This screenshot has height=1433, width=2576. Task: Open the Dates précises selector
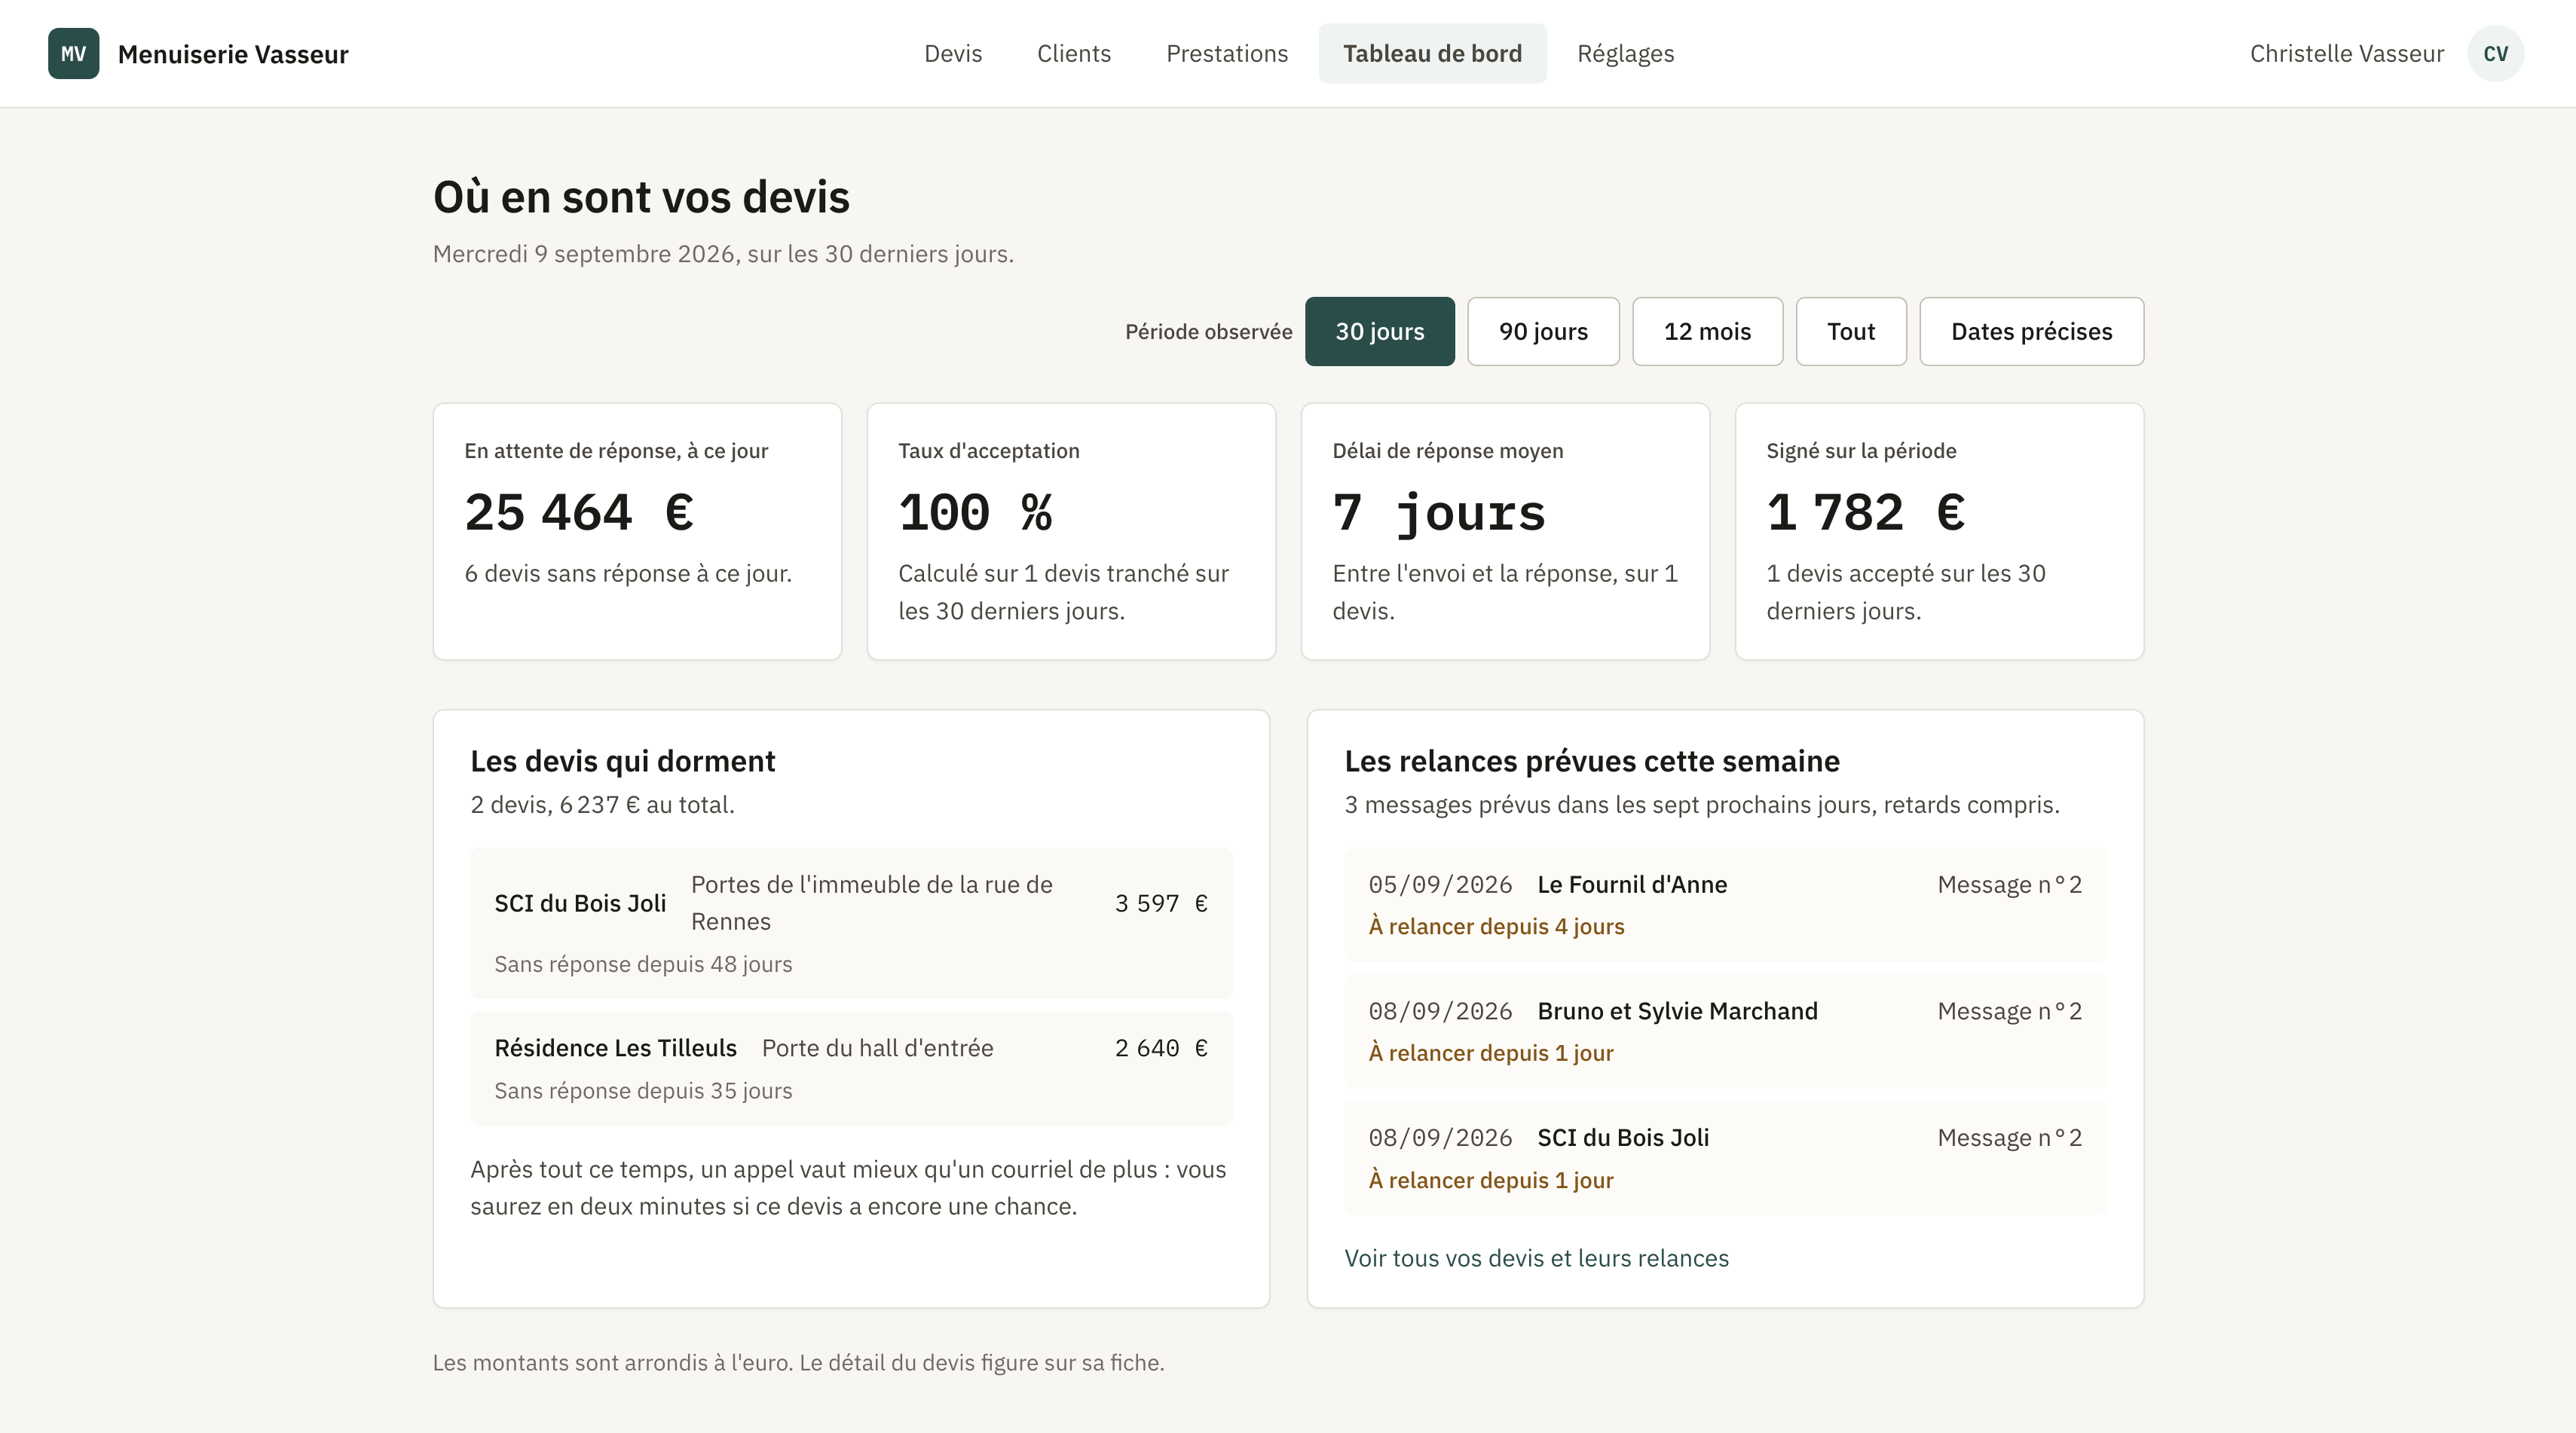point(2031,331)
